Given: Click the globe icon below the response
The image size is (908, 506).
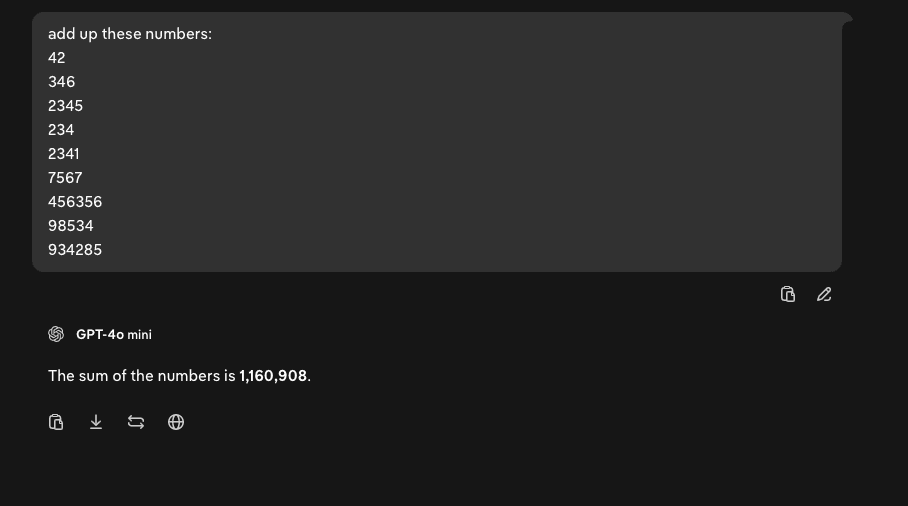Looking at the screenshot, I should (176, 422).
